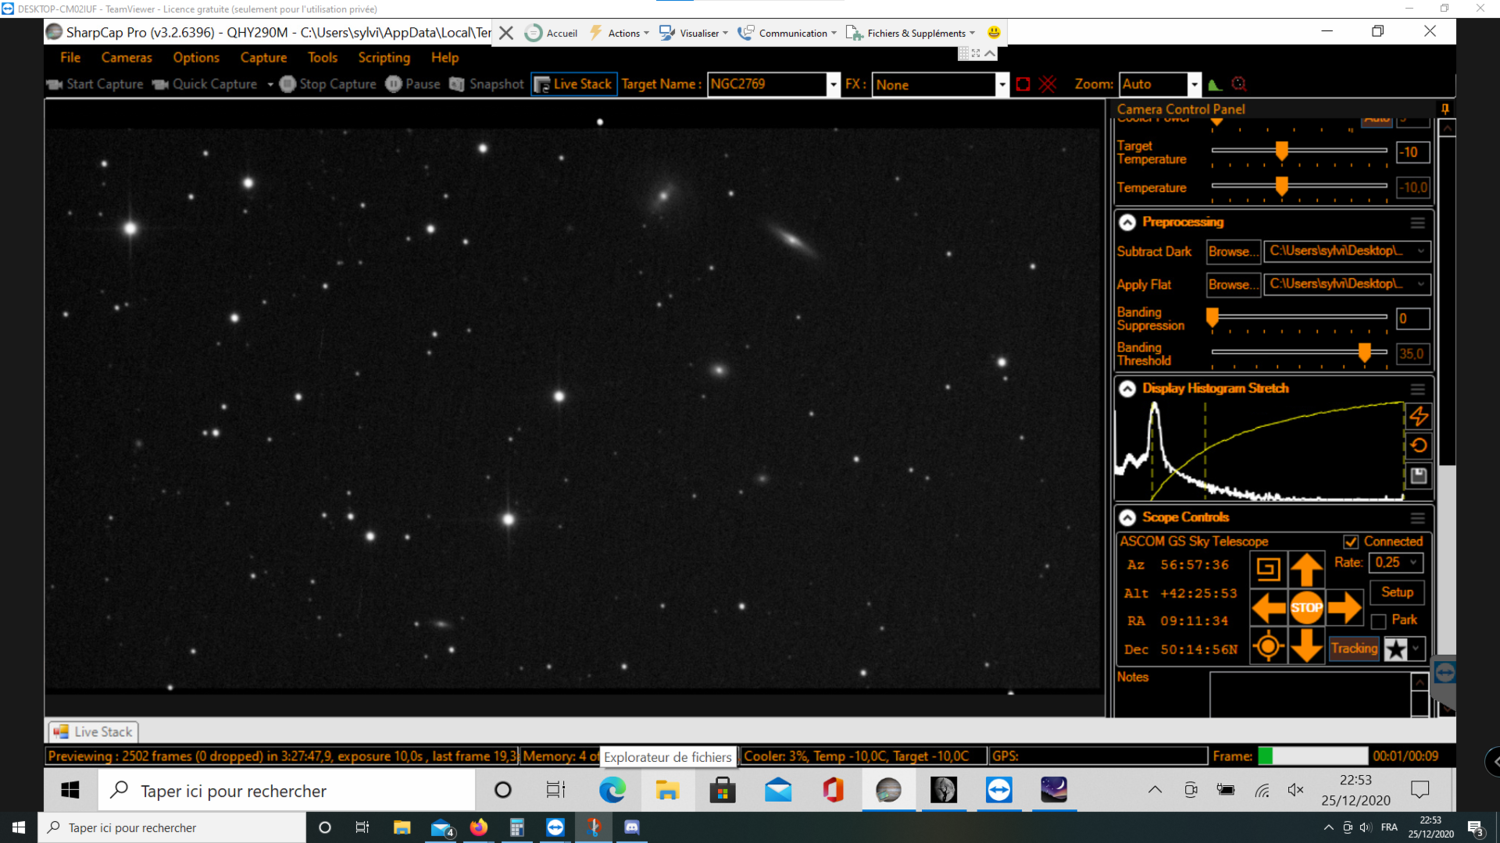Click Browse for Apply Flat

point(1233,284)
